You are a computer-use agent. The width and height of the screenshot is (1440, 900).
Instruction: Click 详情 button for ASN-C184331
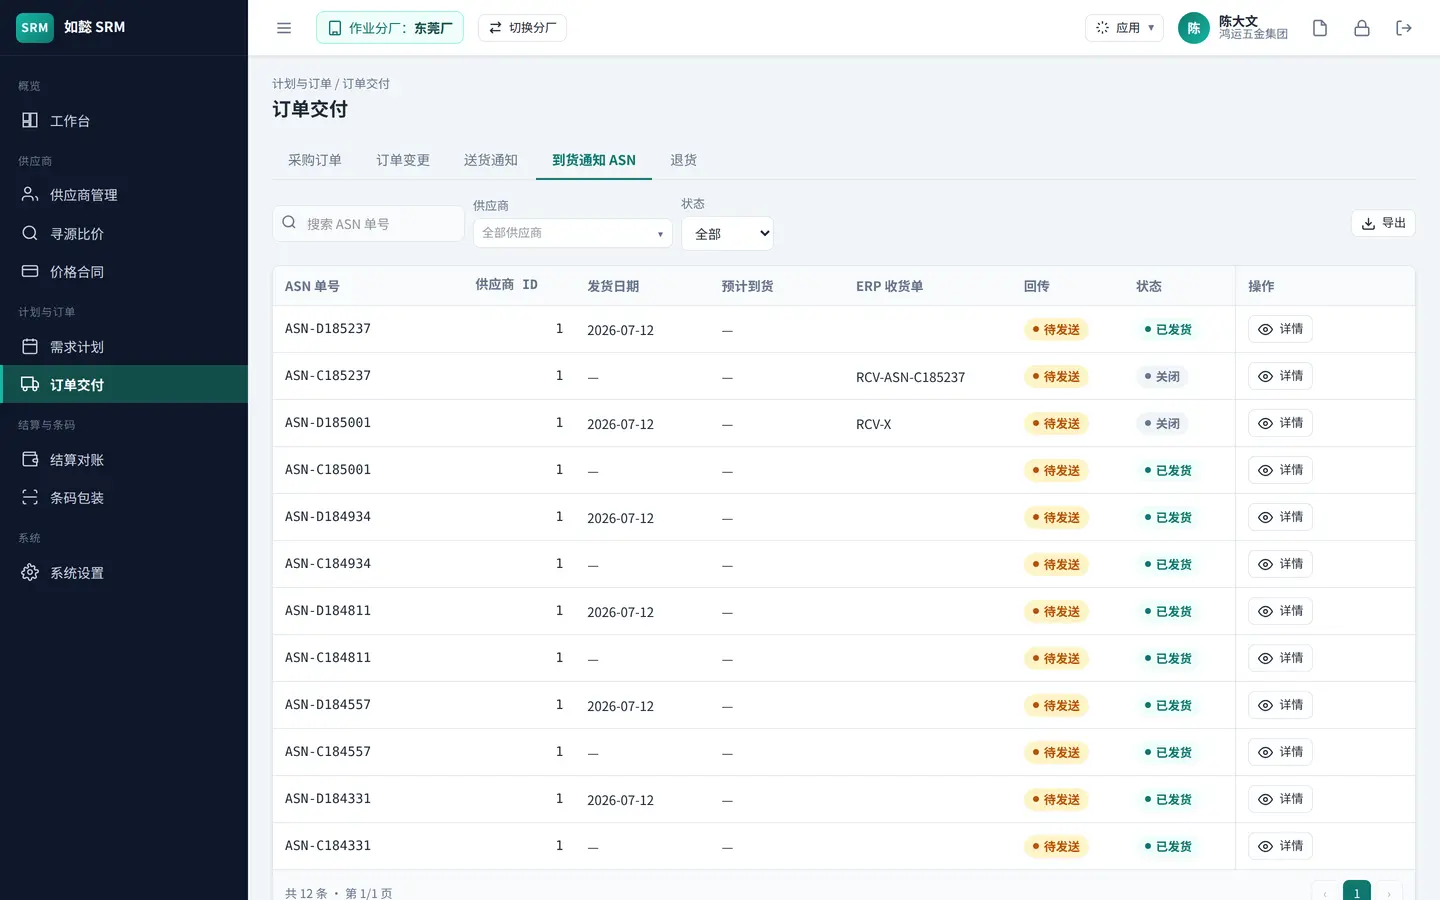[1280, 846]
